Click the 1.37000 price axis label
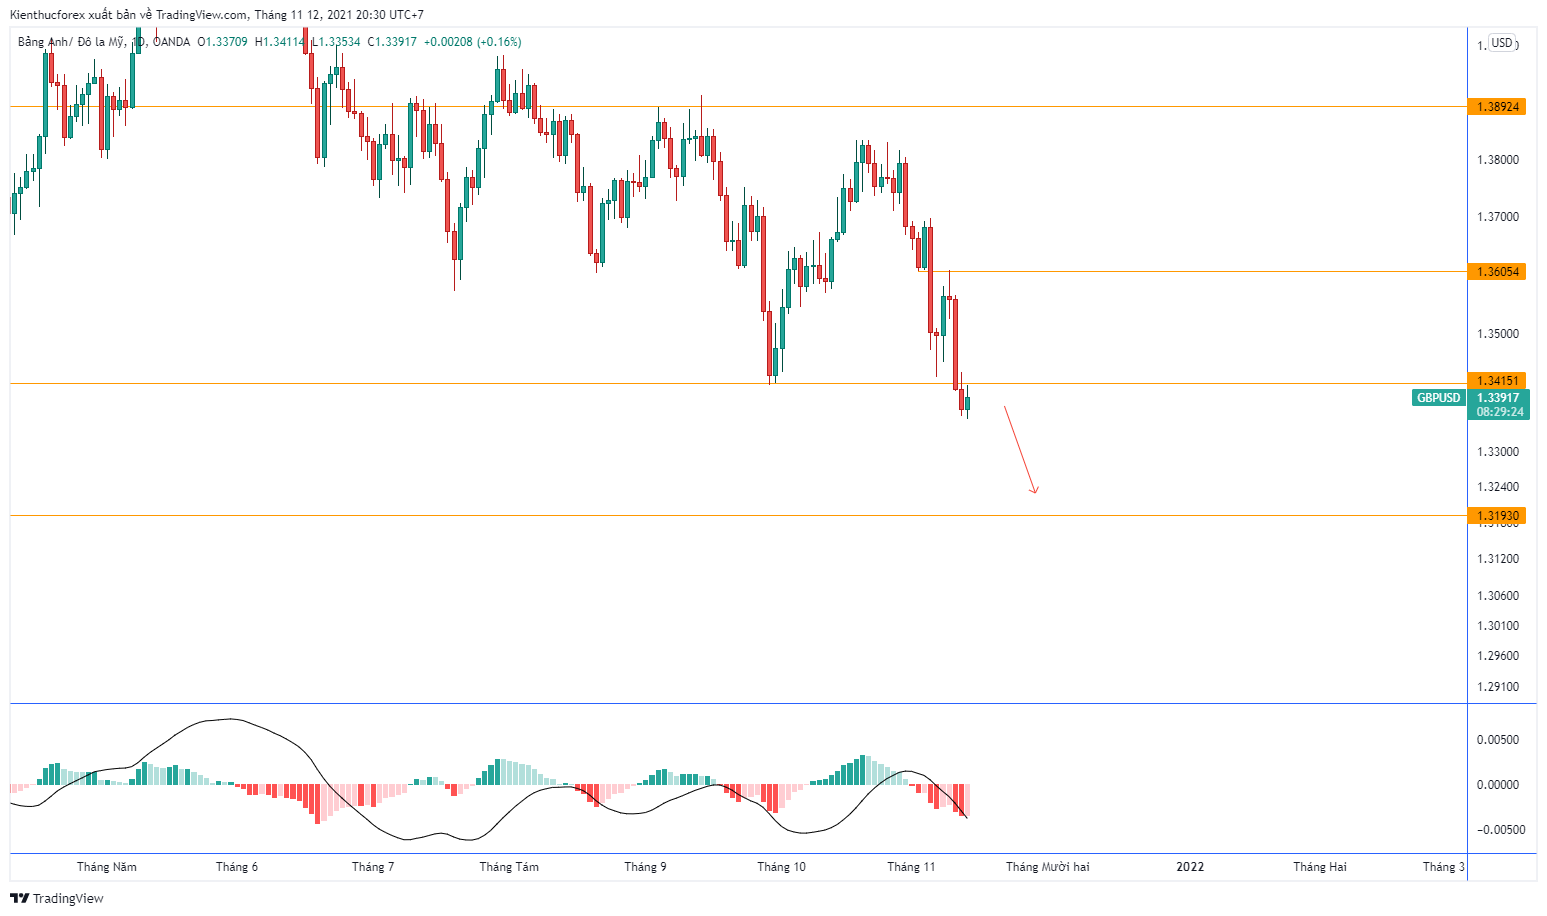This screenshot has height=916, width=1547. (1497, 217)
